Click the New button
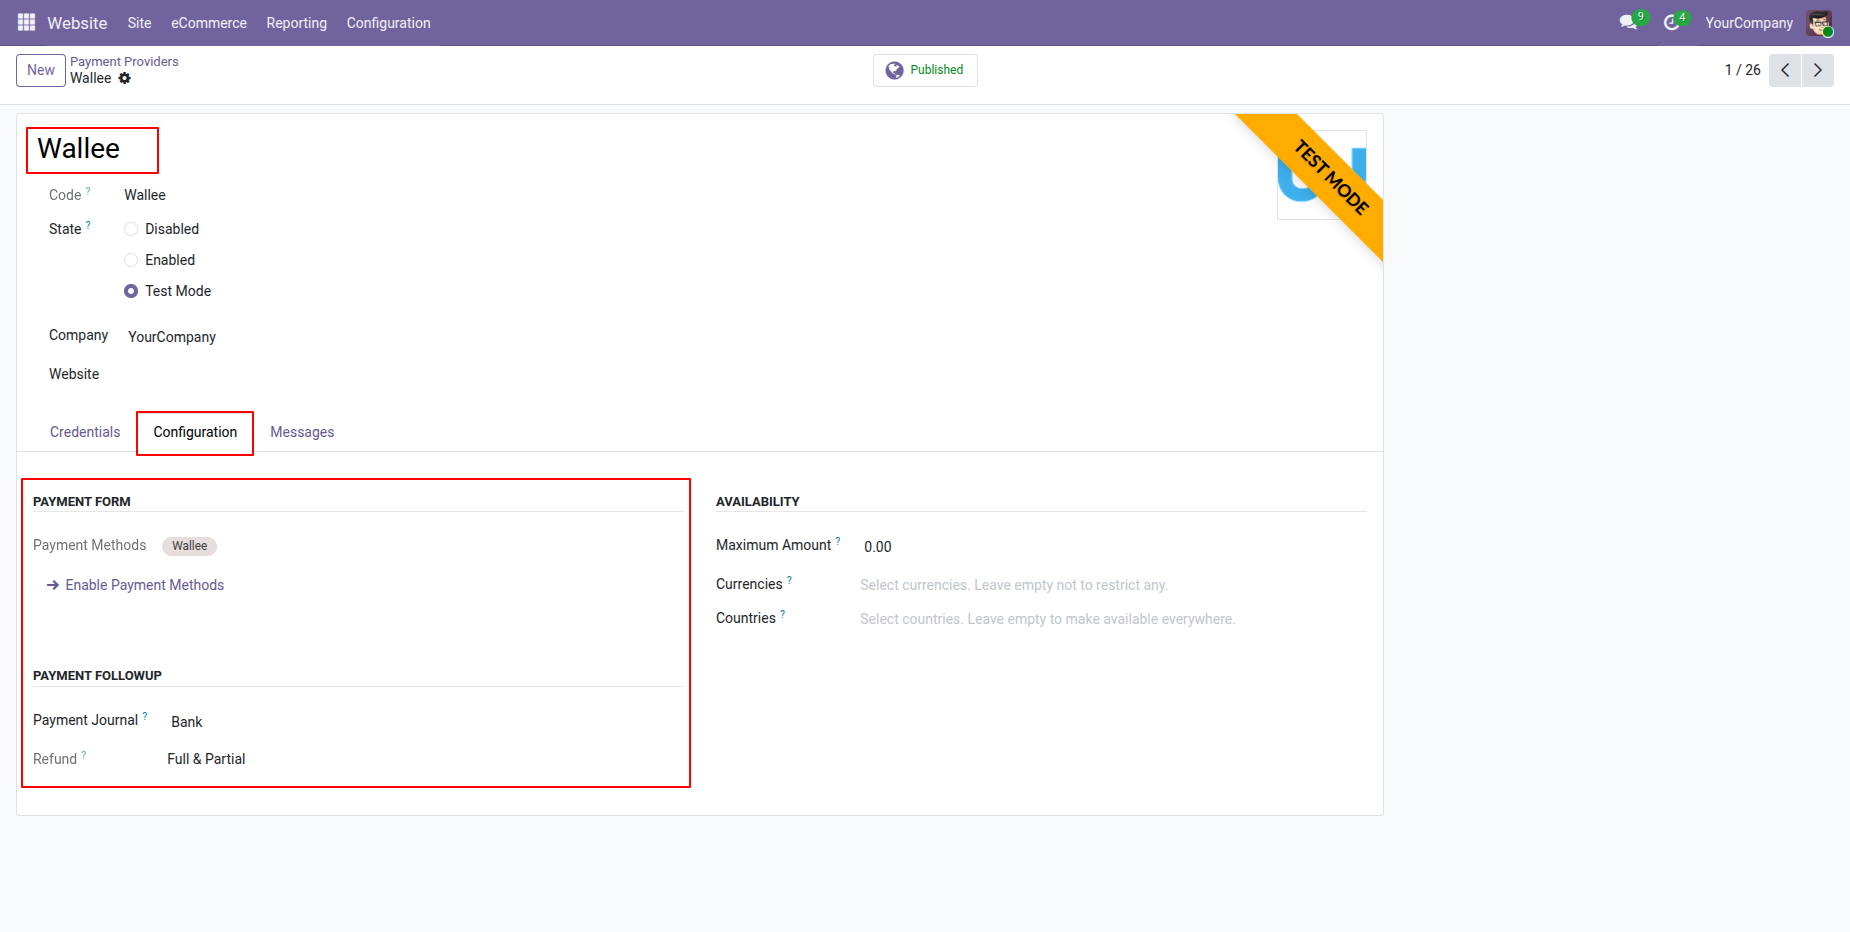1850x932 pixels. coord(41,70)
